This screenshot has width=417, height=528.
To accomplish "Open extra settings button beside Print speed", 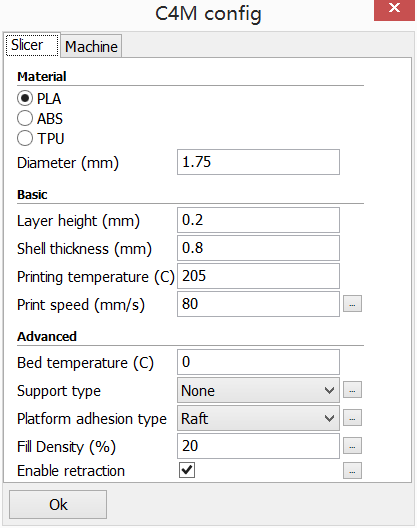I will pos(352,304).
